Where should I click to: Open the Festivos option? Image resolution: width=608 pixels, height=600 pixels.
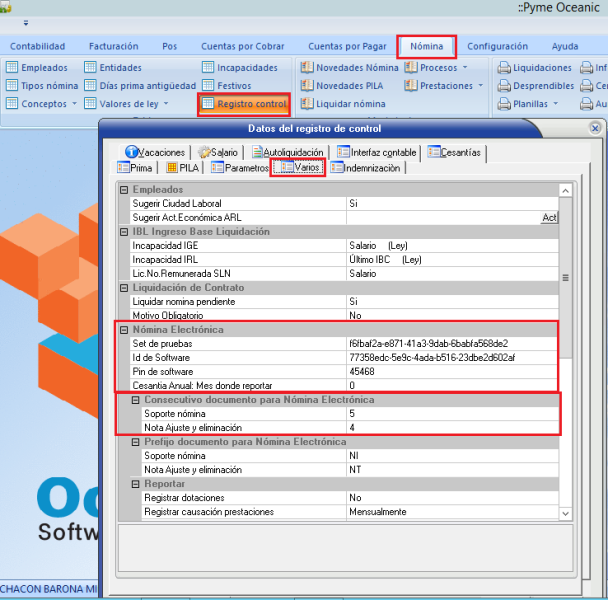click(x=234, y=86)
